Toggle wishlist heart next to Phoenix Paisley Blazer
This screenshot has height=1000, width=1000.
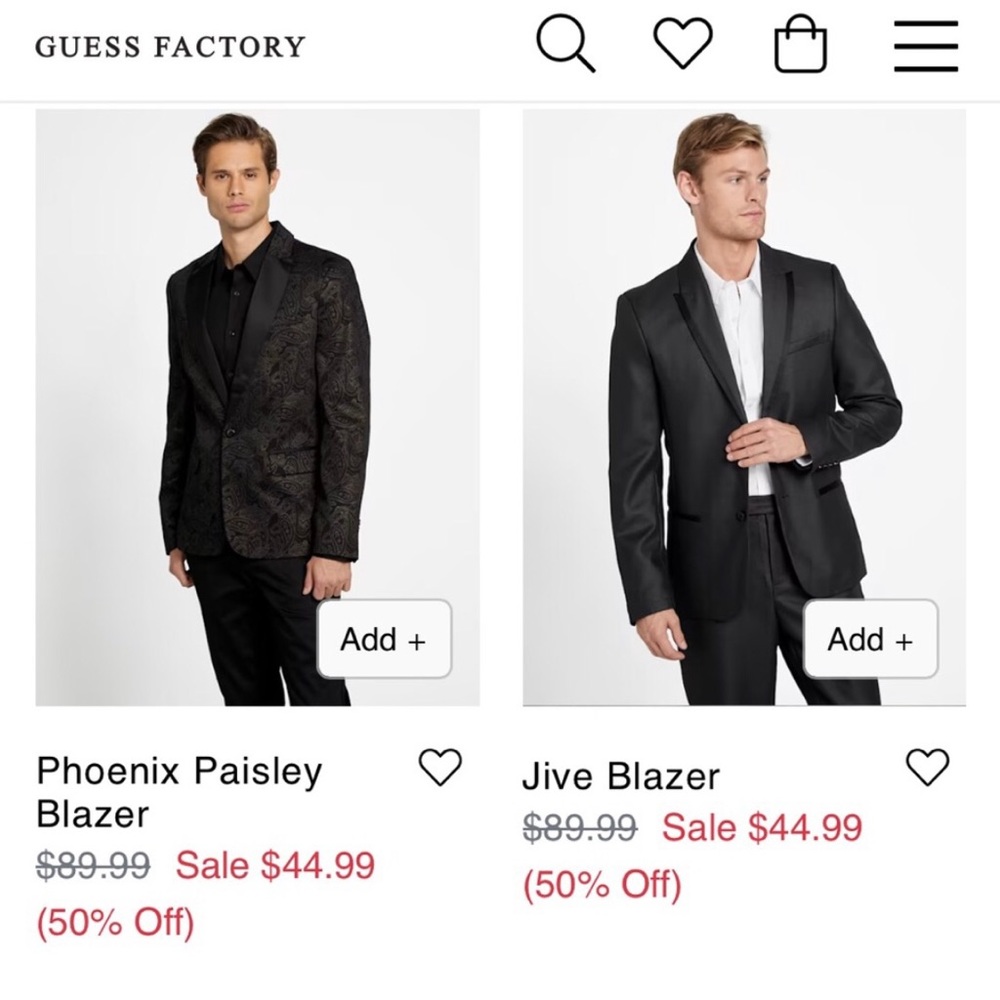[438, 765]
